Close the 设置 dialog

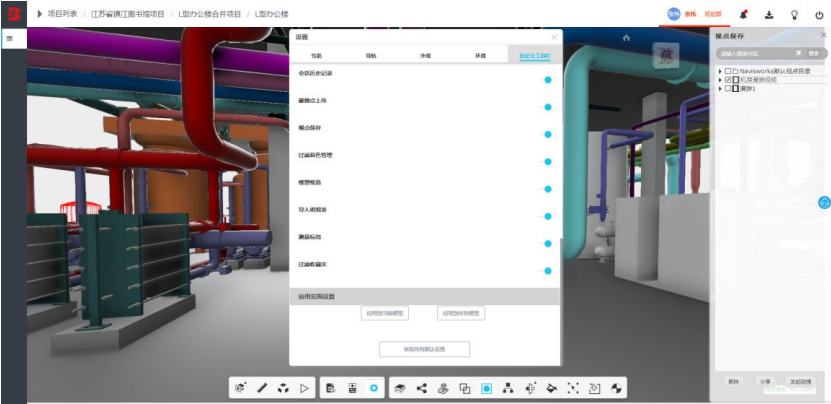click(554, 37)
